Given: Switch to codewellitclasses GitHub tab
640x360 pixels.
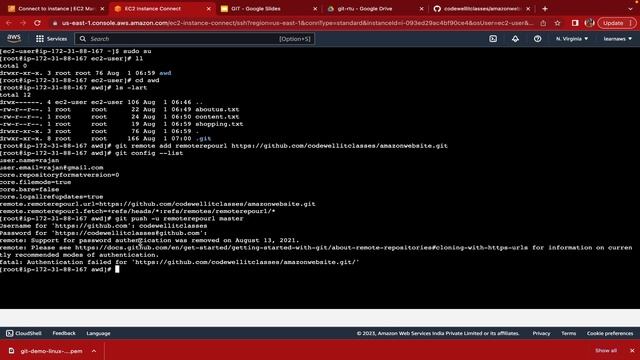Looking at the screenshot, I should (482, 9).
